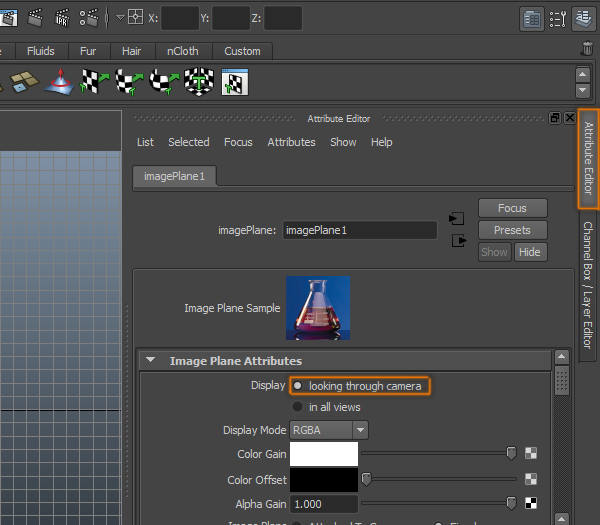Open the List menu in Attribute Editor
This screenshot has width=600, height=525.
(x=145, y=142)
